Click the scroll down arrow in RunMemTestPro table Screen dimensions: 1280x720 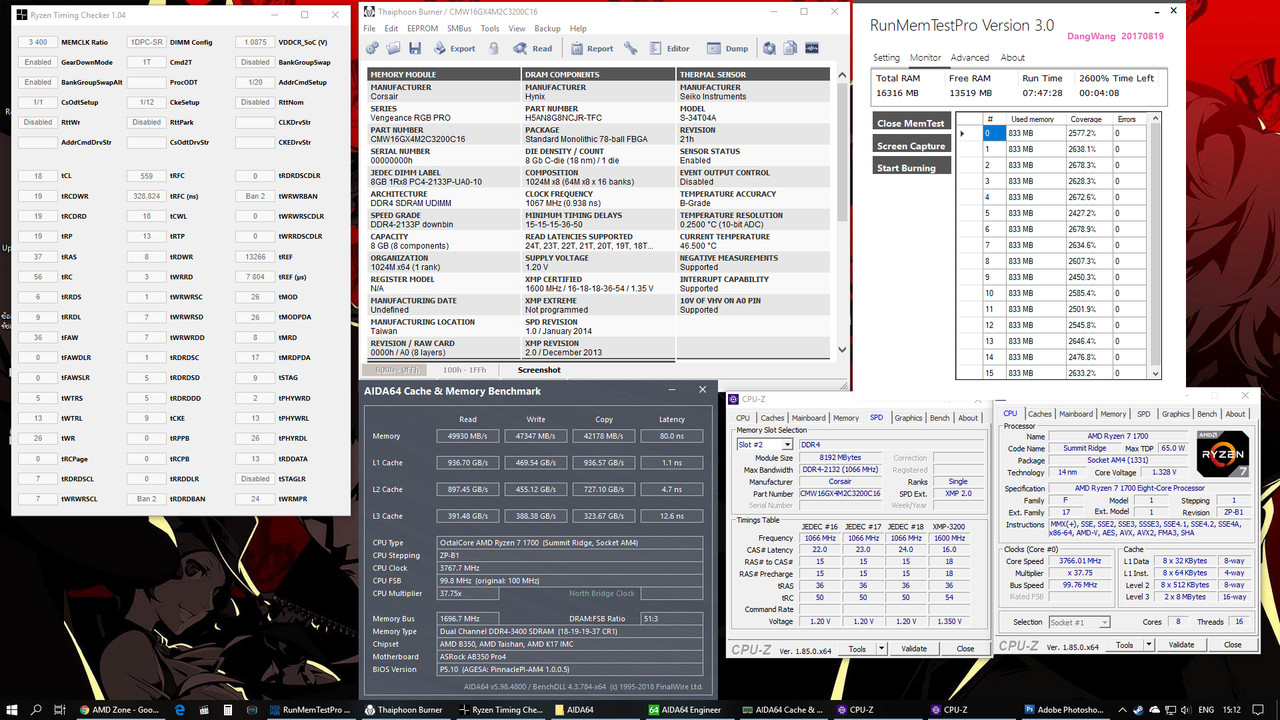tap(1156, 373)
